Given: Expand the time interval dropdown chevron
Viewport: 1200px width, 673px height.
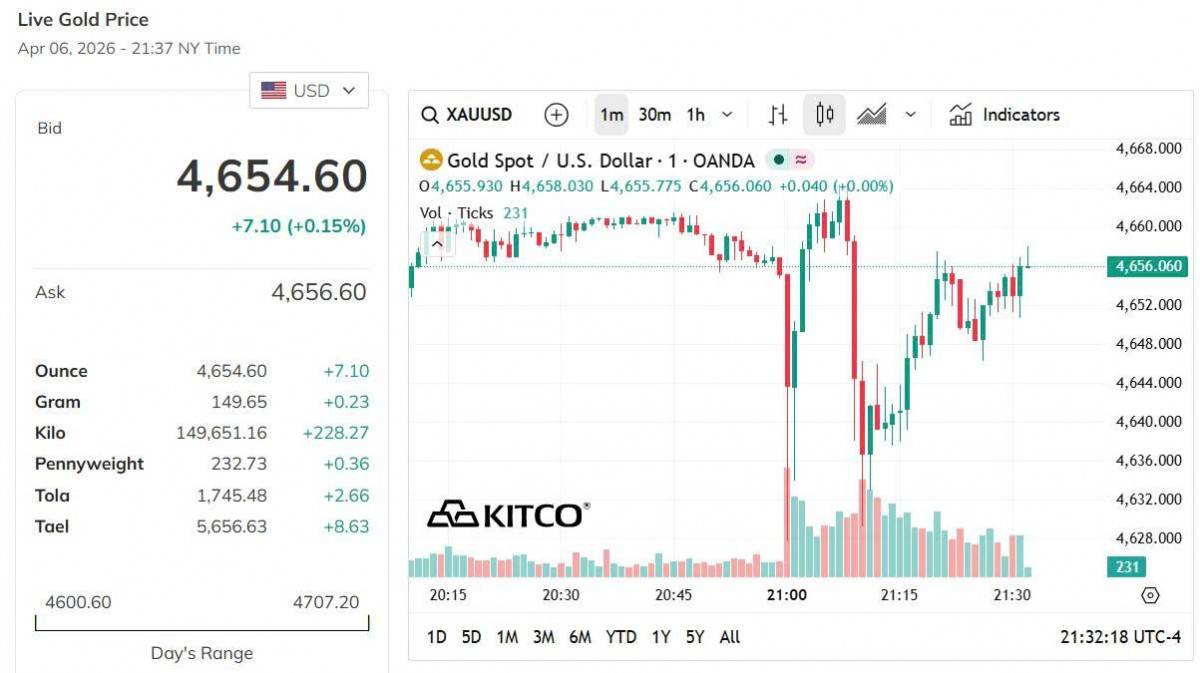Looking at the screenshot, I should pos(727,115).
